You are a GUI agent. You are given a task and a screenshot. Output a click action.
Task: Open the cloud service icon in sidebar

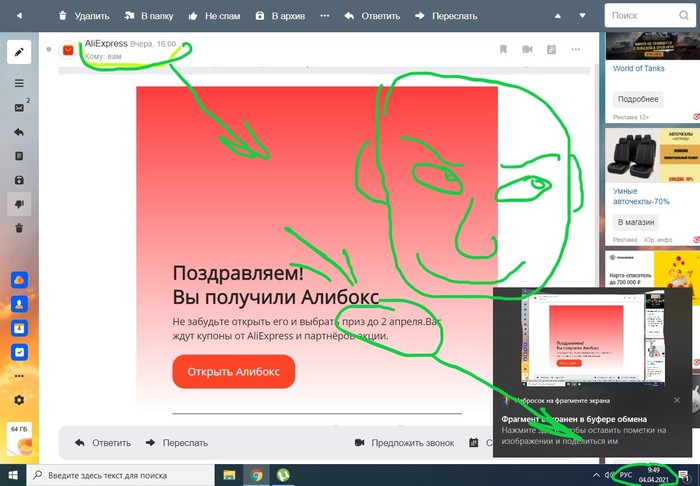(x=19, y=280)
